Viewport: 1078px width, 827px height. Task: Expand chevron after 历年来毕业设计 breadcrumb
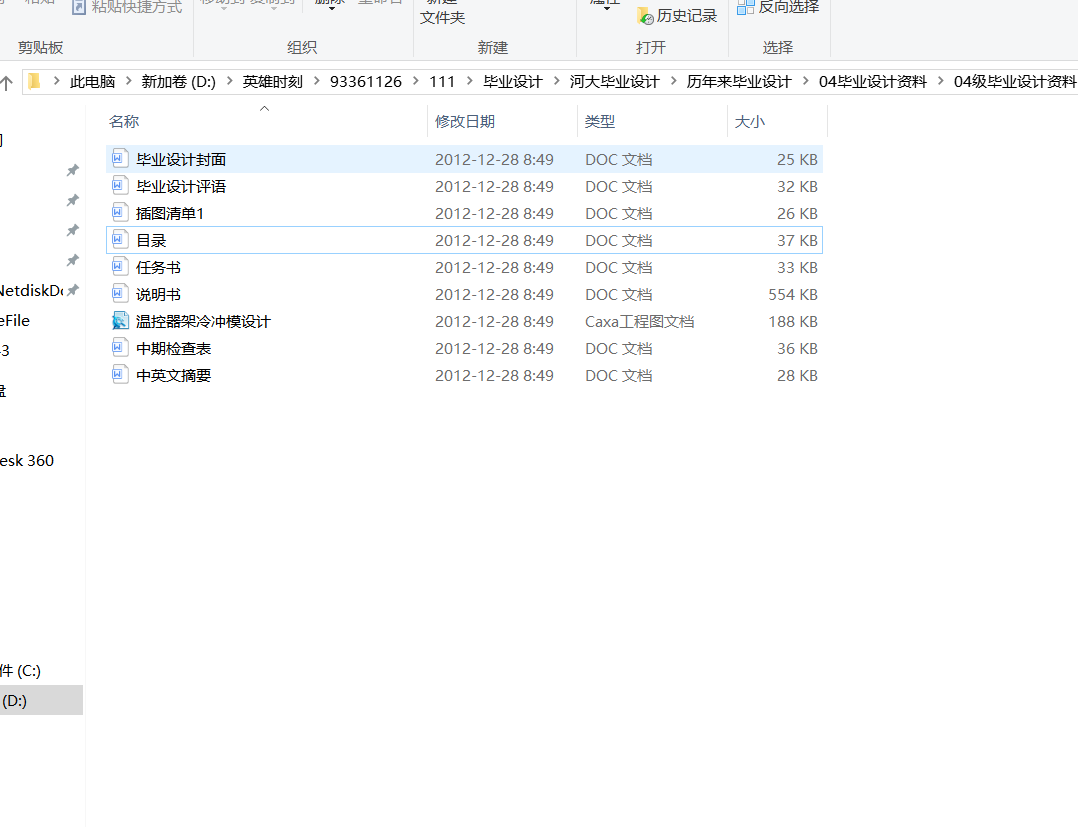pos(806,82)
